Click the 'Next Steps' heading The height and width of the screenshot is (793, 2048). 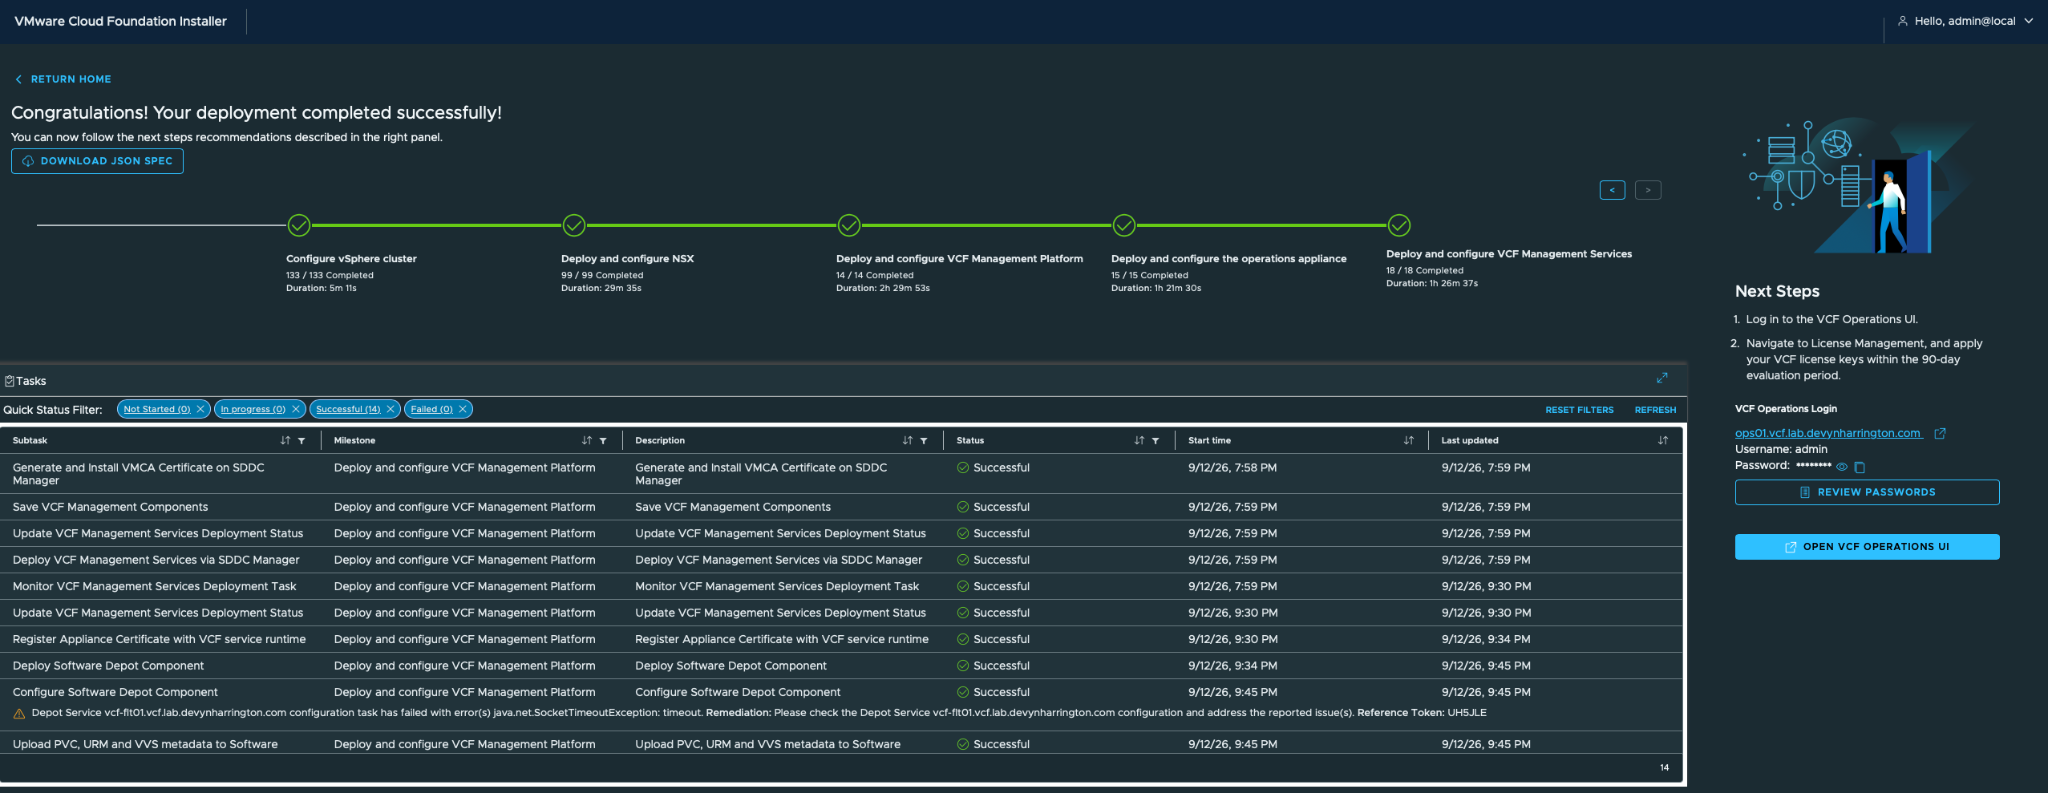(1777, 291)
